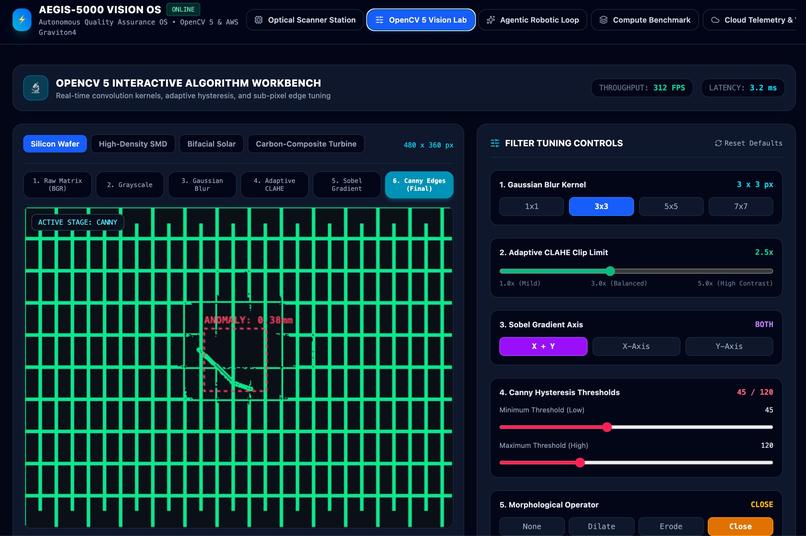Select X + Y Sobel gradient axis

543,346
